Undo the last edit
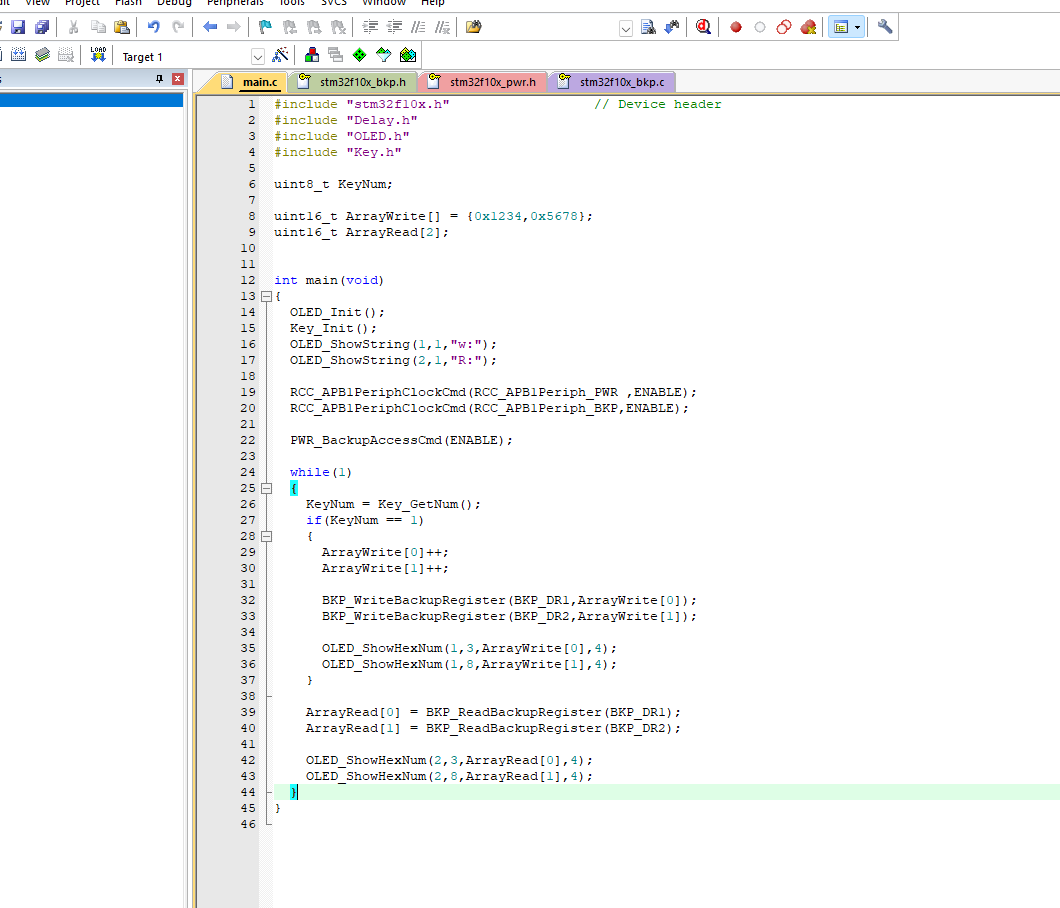Image resolution: width=1060 pixels, height=908 pixels. 153,27
